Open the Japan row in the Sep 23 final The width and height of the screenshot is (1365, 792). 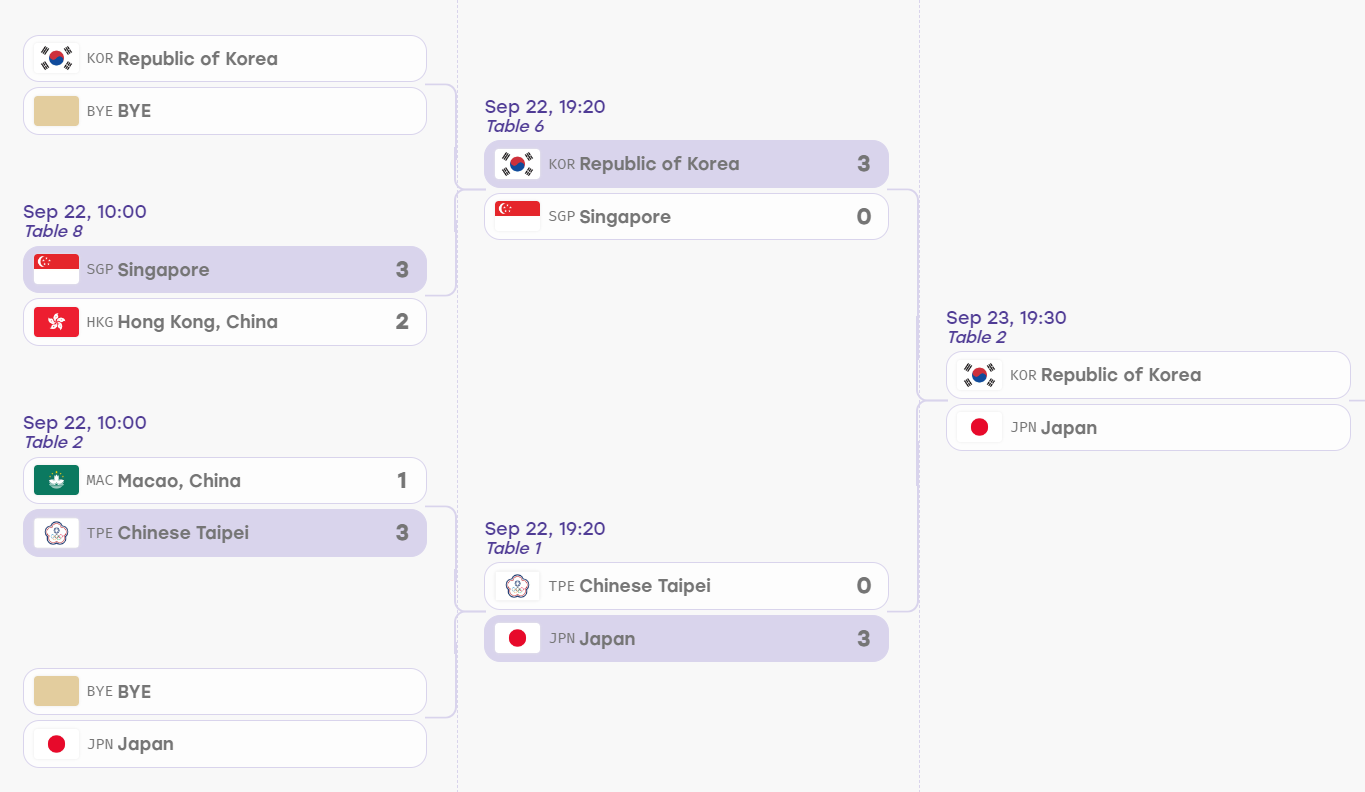pyautogui.click(x=1148, y=427)
